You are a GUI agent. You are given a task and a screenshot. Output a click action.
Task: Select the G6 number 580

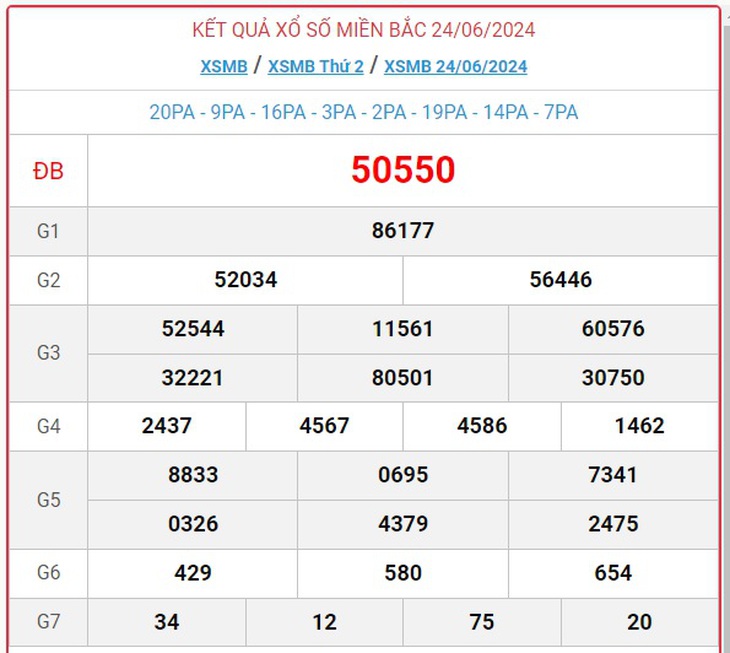pyautogui.click(x=403, y=573)
